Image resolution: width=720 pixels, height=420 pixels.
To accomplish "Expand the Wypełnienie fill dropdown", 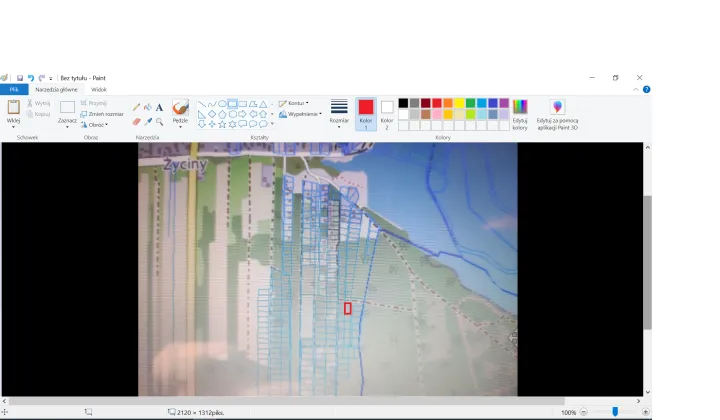I will click(x=300, y=114).
